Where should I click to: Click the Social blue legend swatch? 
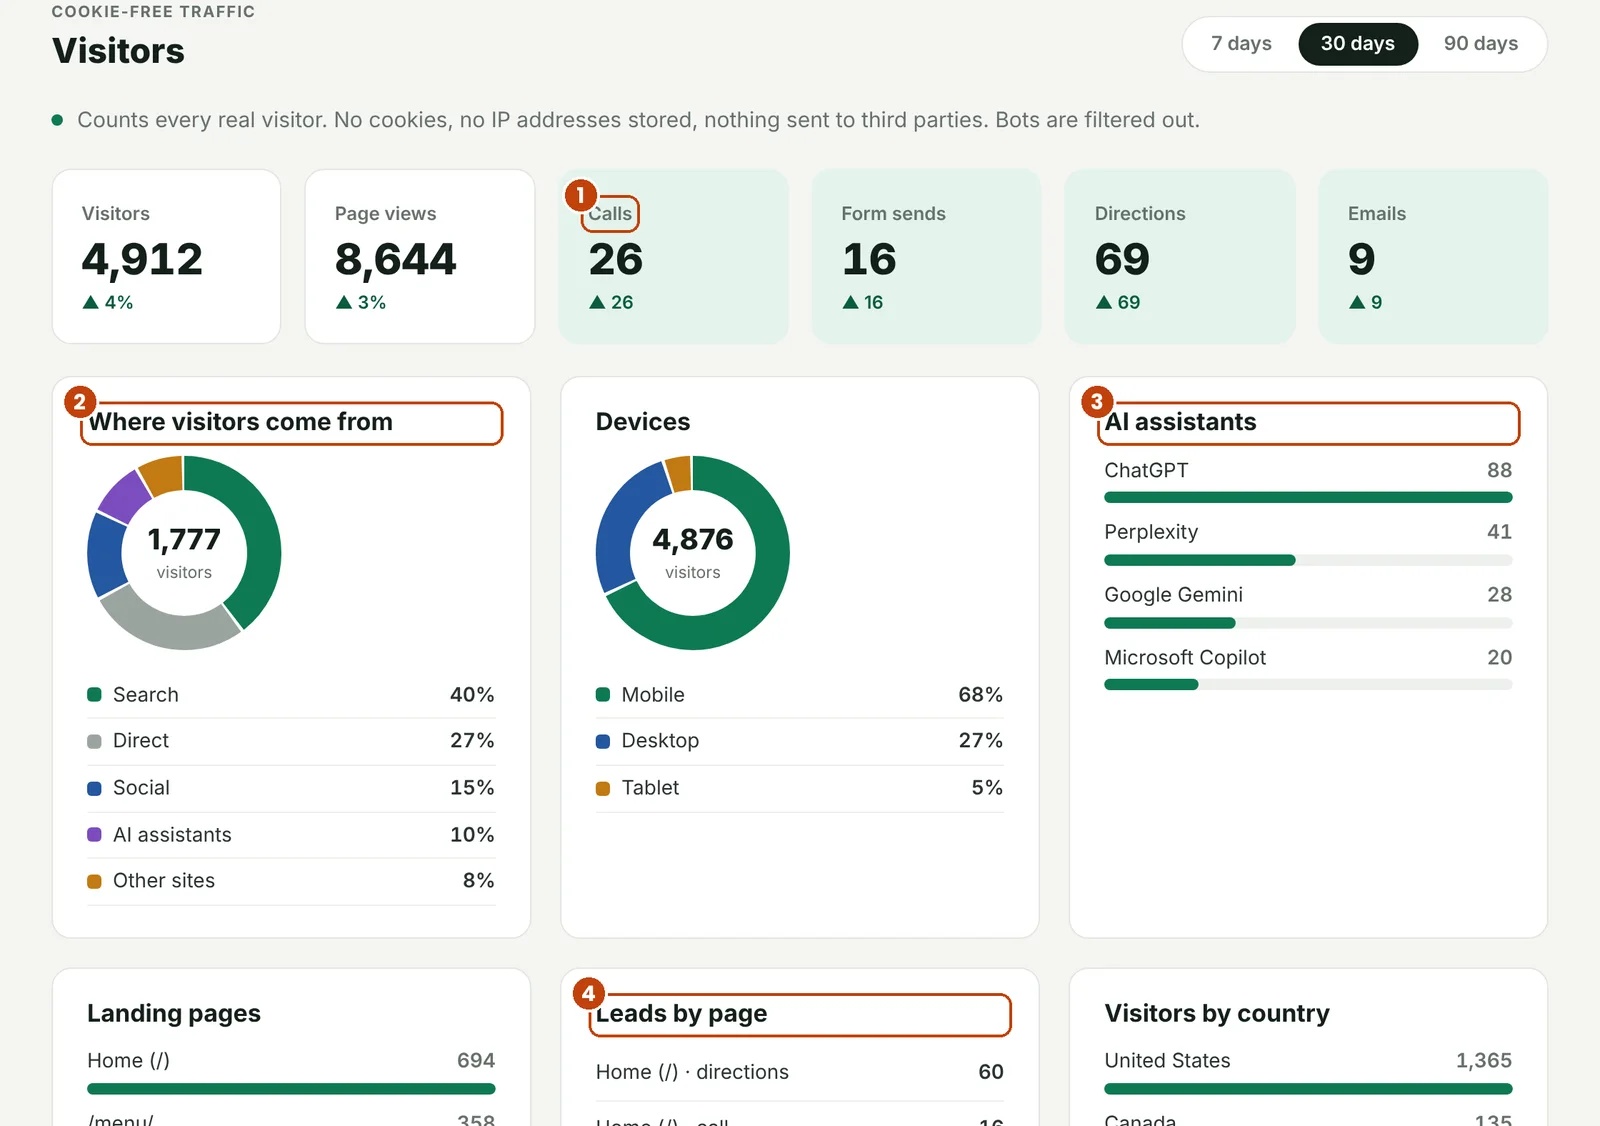pyautogui.click(x=95, y=788)
